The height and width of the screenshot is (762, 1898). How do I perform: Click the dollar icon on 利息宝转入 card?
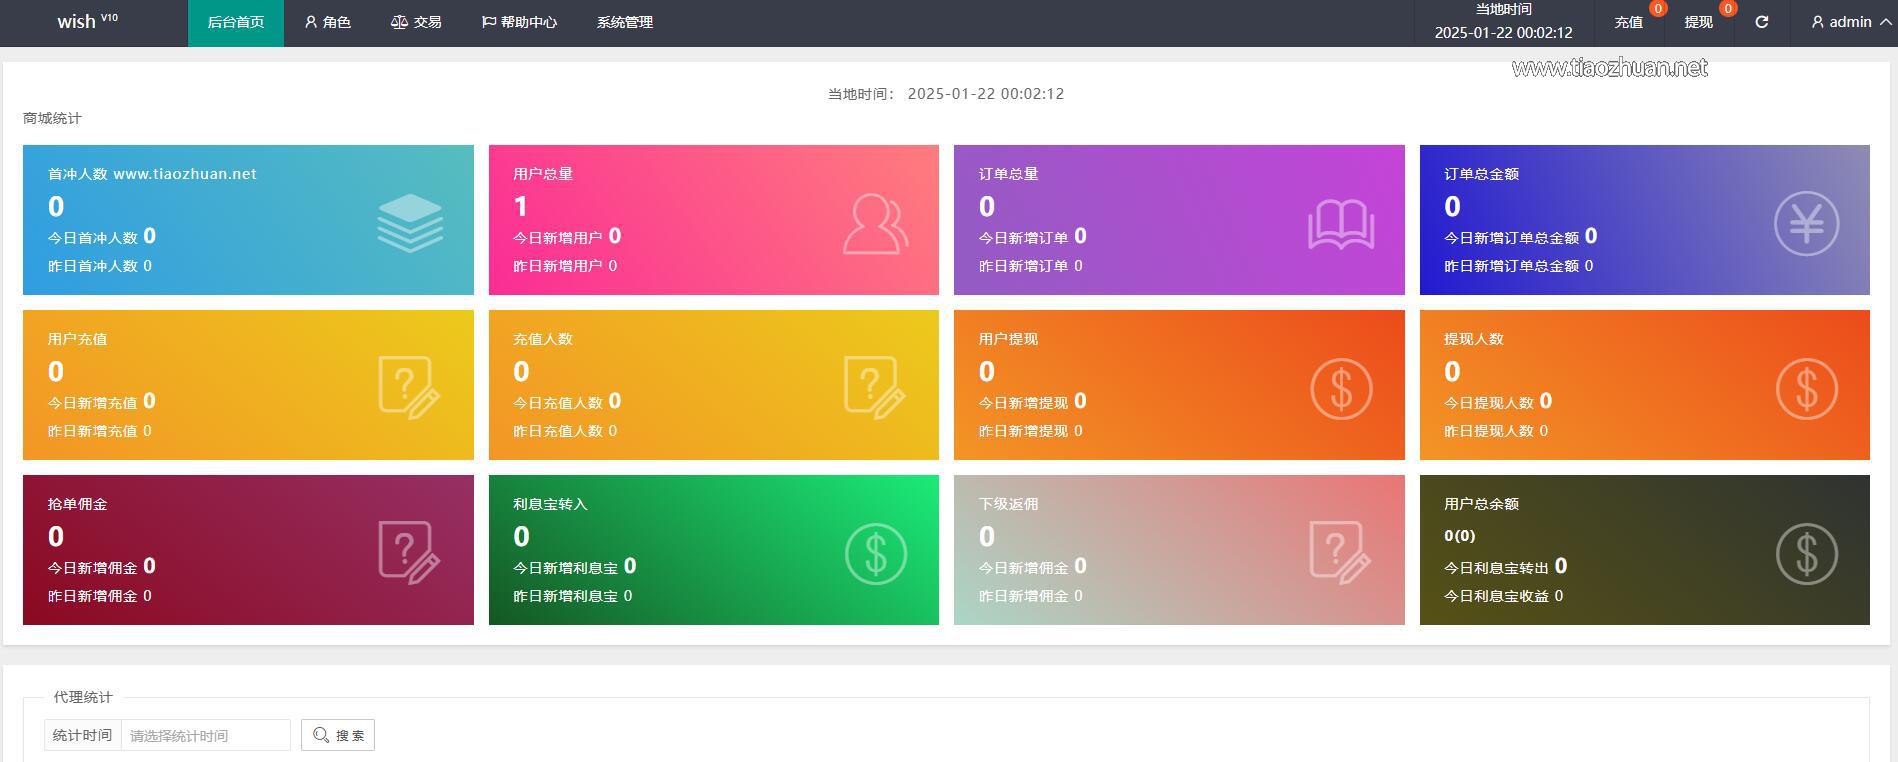click(876, 554)
